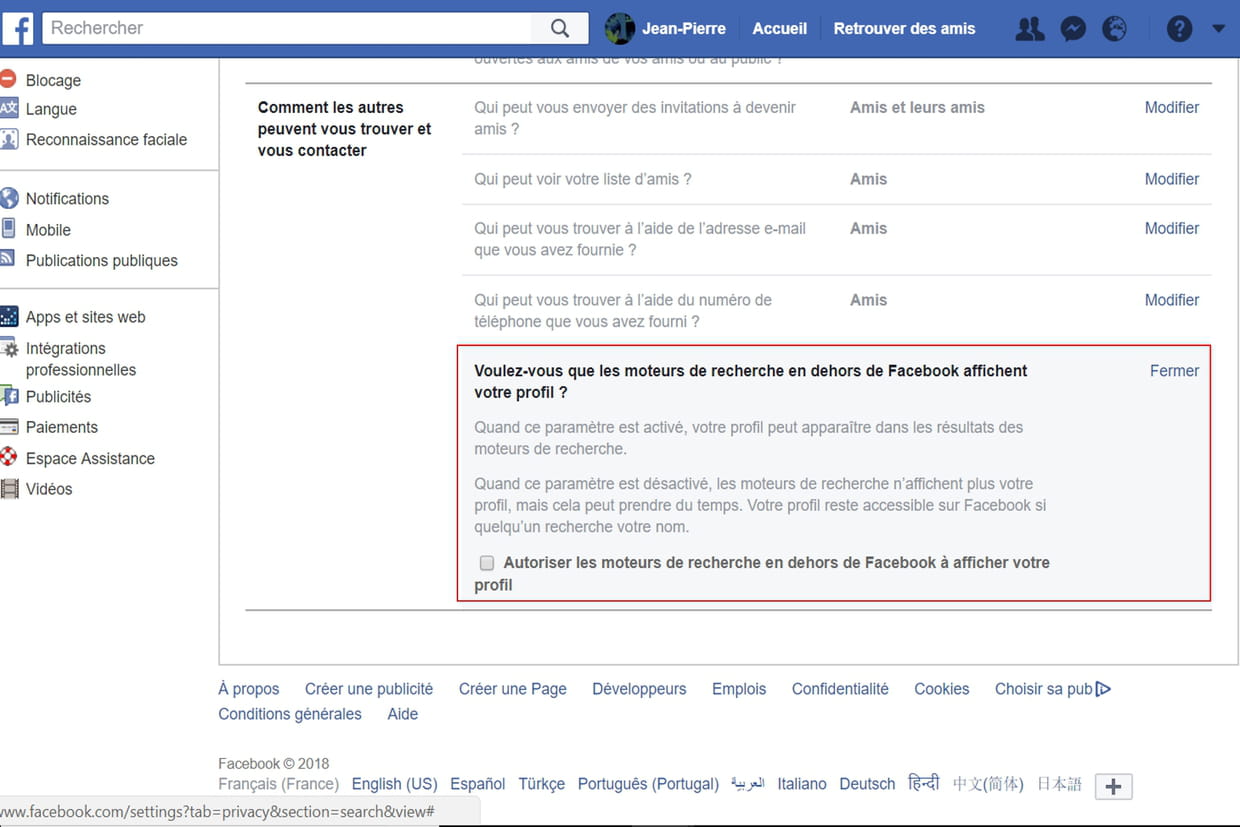The width and height of the screenshot is (1240, 827).
Task: Open Jean-Pierre's profile picture
Action: tap(620, 28)
